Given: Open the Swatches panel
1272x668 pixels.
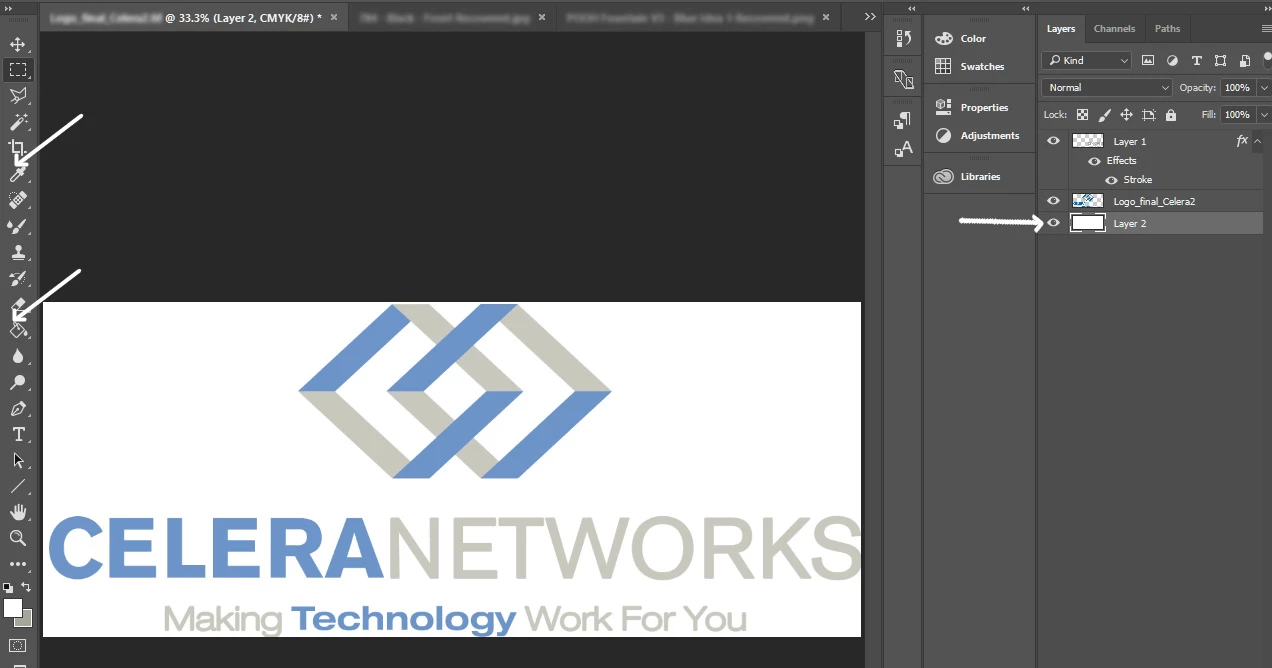Looking at the screenshot, I should pyautogui.click(x=969, y=67).
